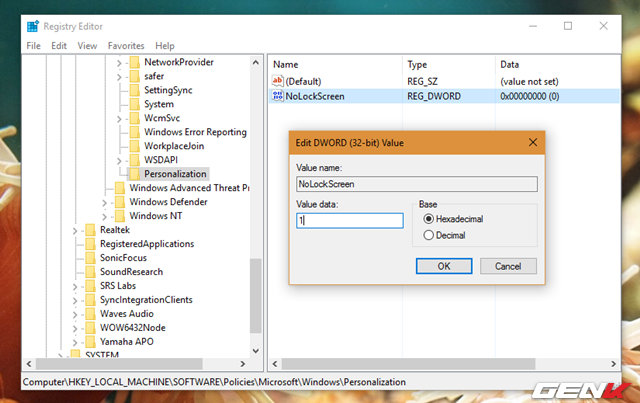Click values pane scroll right arrow
The image size is (640, 403).
click(x=613, y=363)
